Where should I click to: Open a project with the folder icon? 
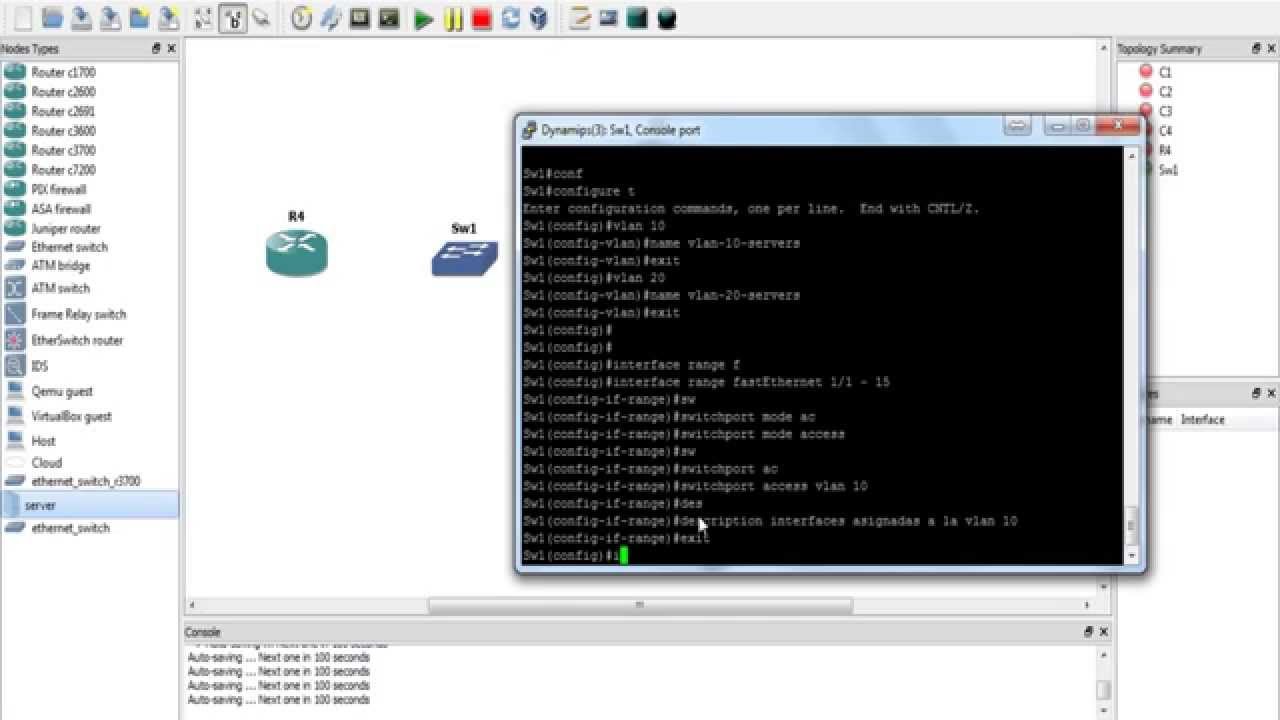tap(52, 18)
